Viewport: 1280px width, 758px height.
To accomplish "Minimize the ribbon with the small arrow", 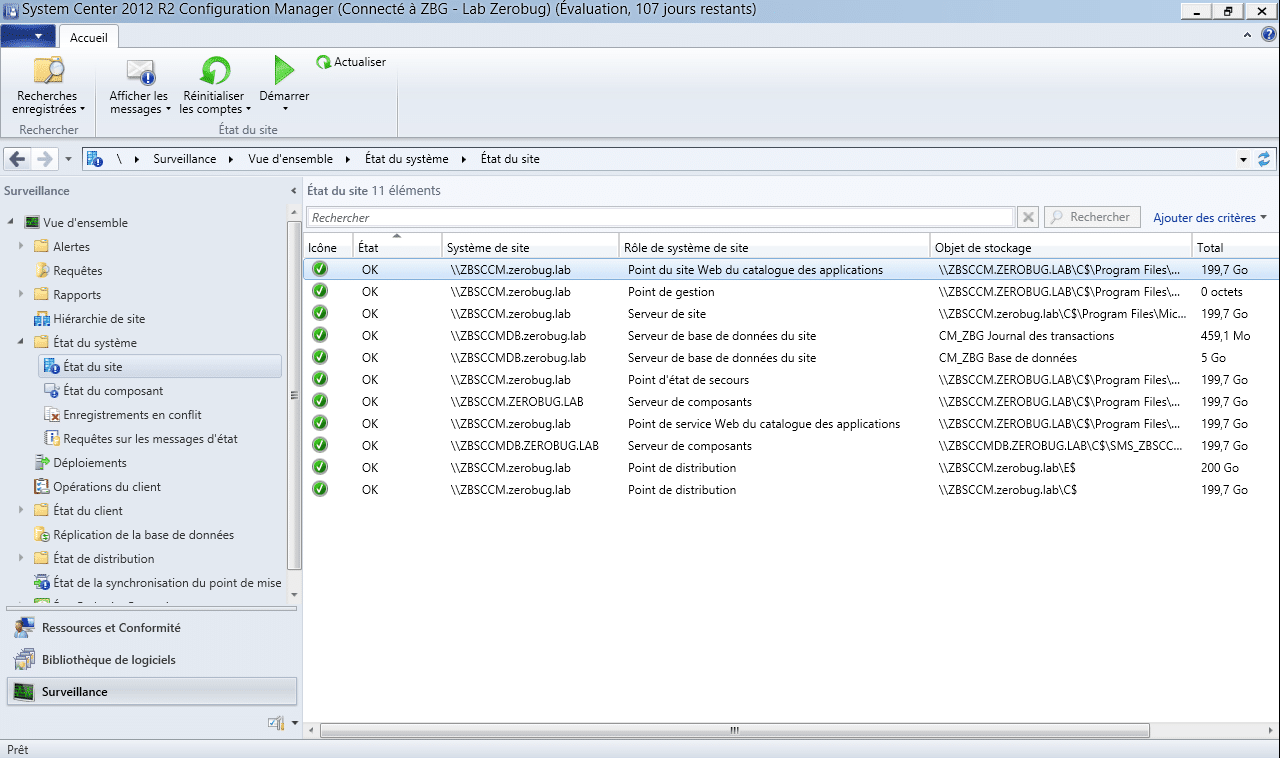I will (1247, 35).
